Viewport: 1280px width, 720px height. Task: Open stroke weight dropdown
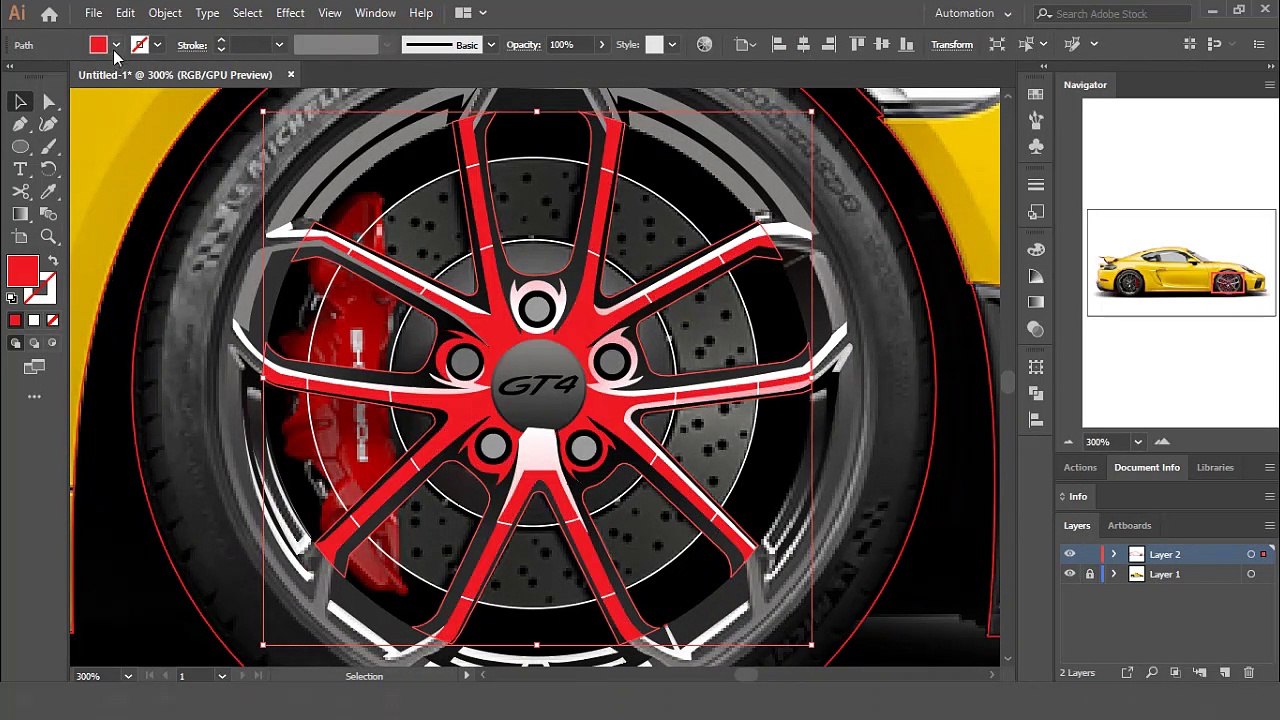[279, 45]
